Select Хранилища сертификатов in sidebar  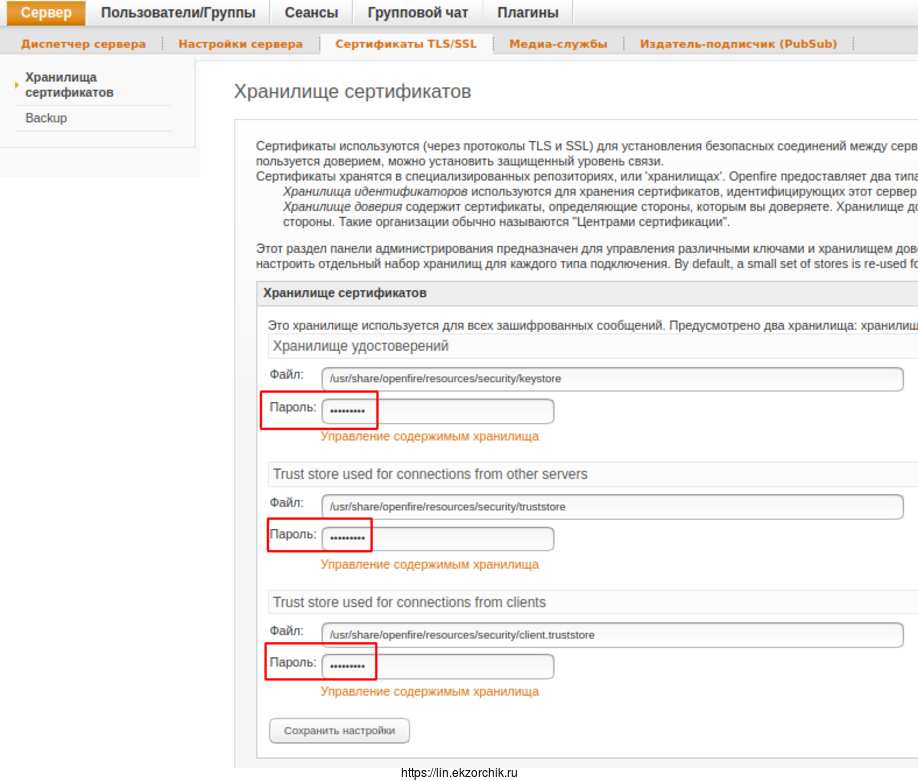[x=69, y=85]
